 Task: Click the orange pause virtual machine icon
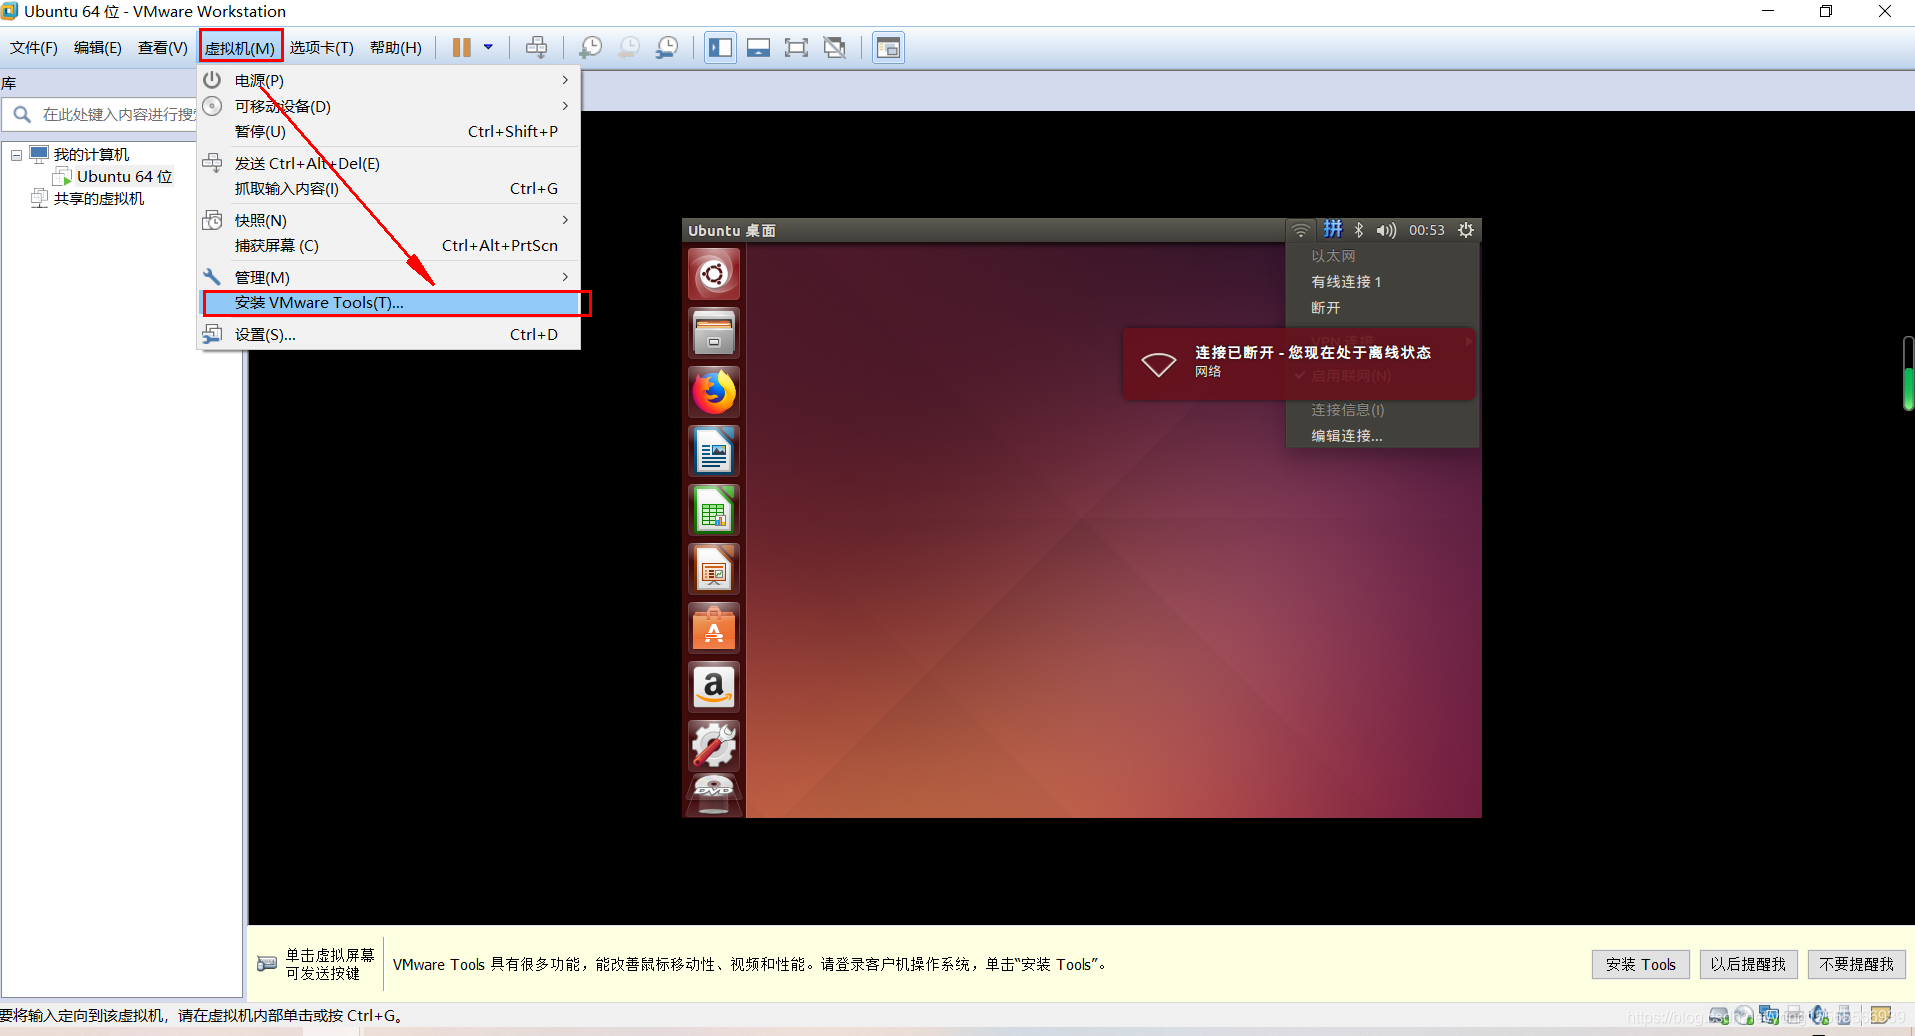[461, 47]
